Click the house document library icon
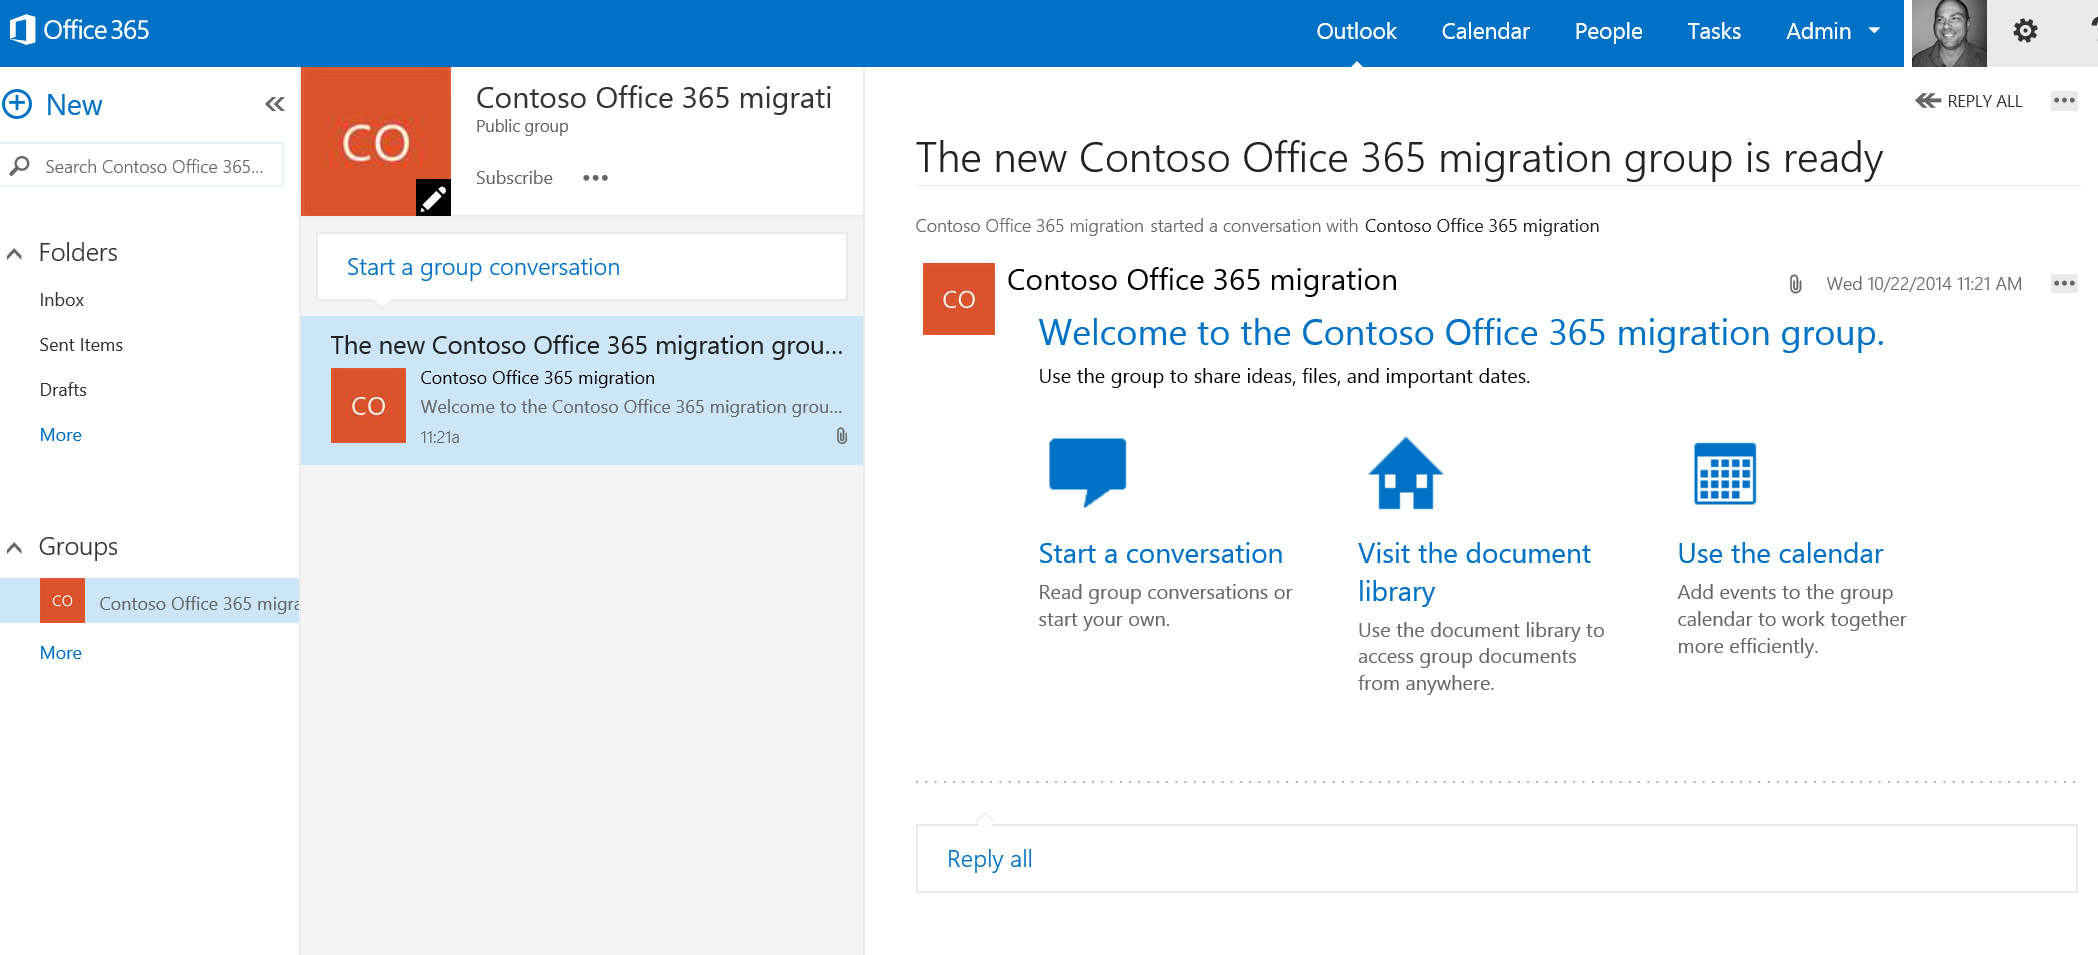 point(1405,473)
